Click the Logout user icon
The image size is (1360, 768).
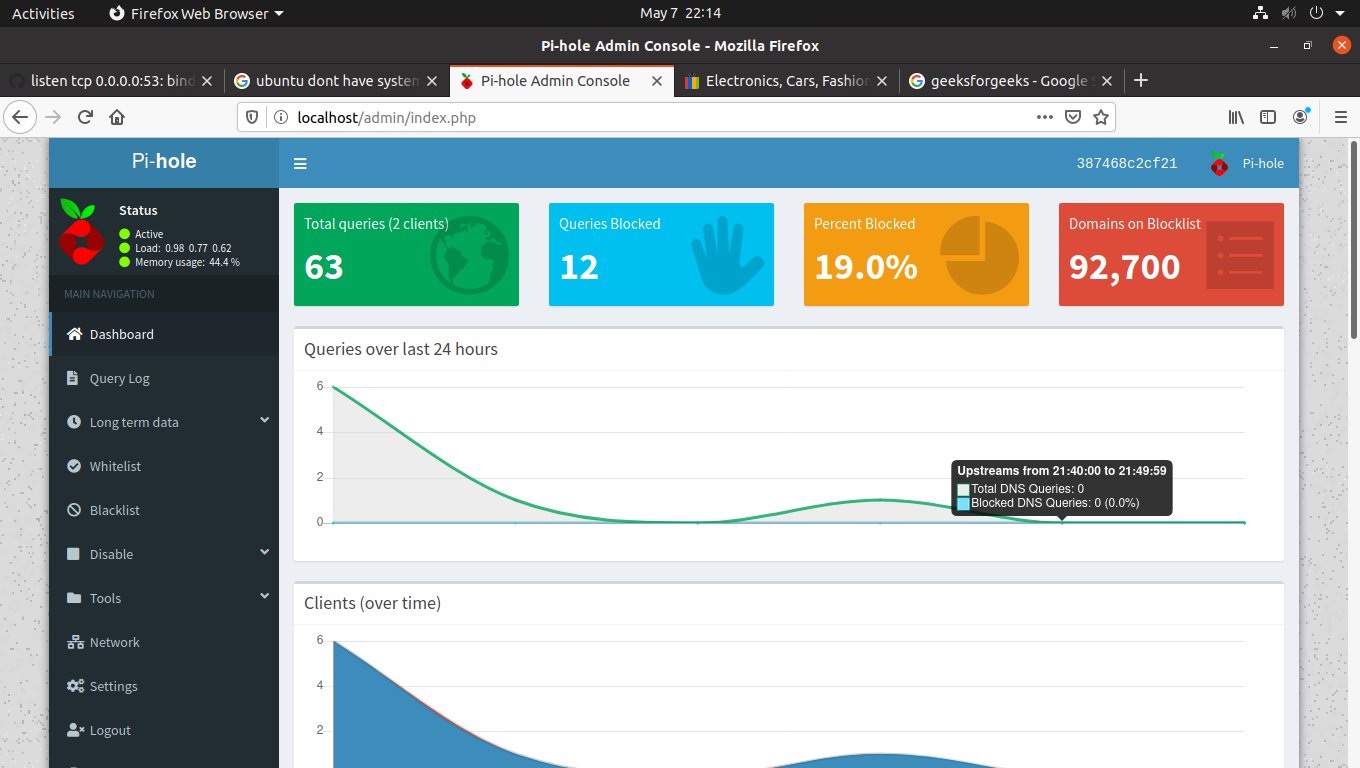[75, 730]
